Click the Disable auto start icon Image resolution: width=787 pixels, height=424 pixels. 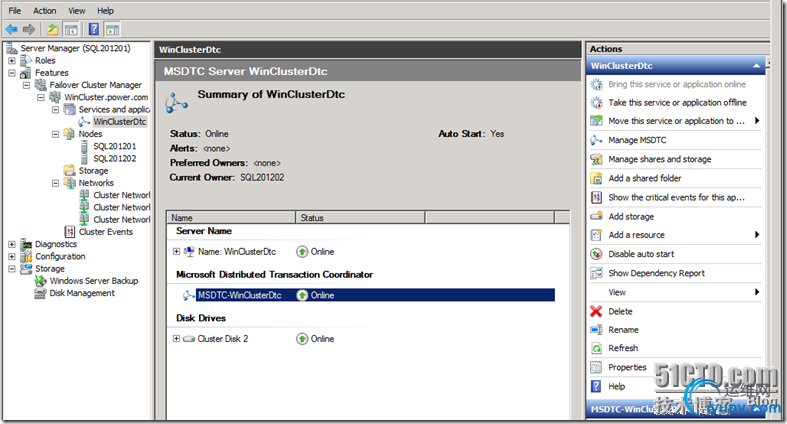coord(596,254)
